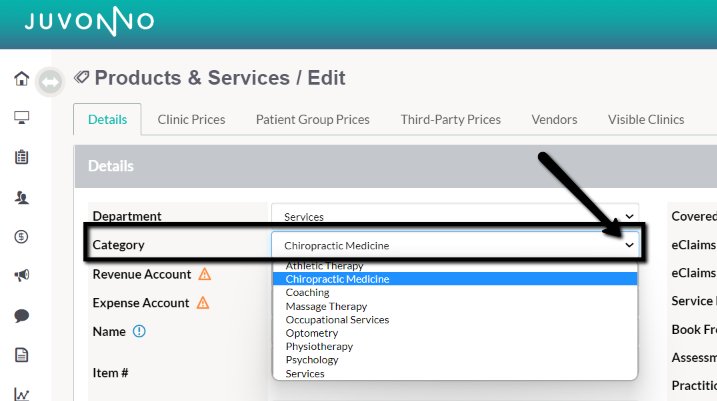This screenshot has height=401, width=717.
Task: Open the document sidebar icon
Action: (x=21, y=355)
